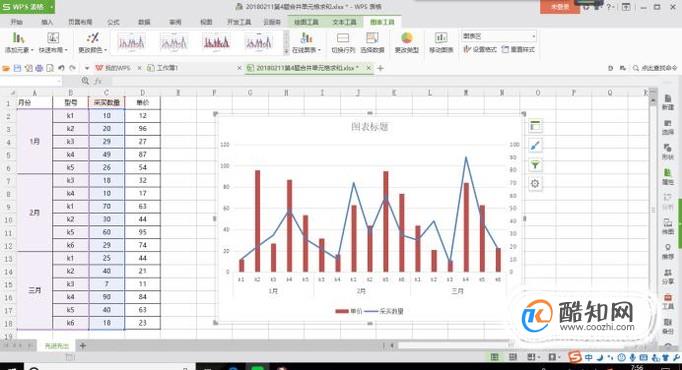Click the chart style paintbrush icon
Image resolution: width=682 pixels, height=370 pixels.
(535, 146)
